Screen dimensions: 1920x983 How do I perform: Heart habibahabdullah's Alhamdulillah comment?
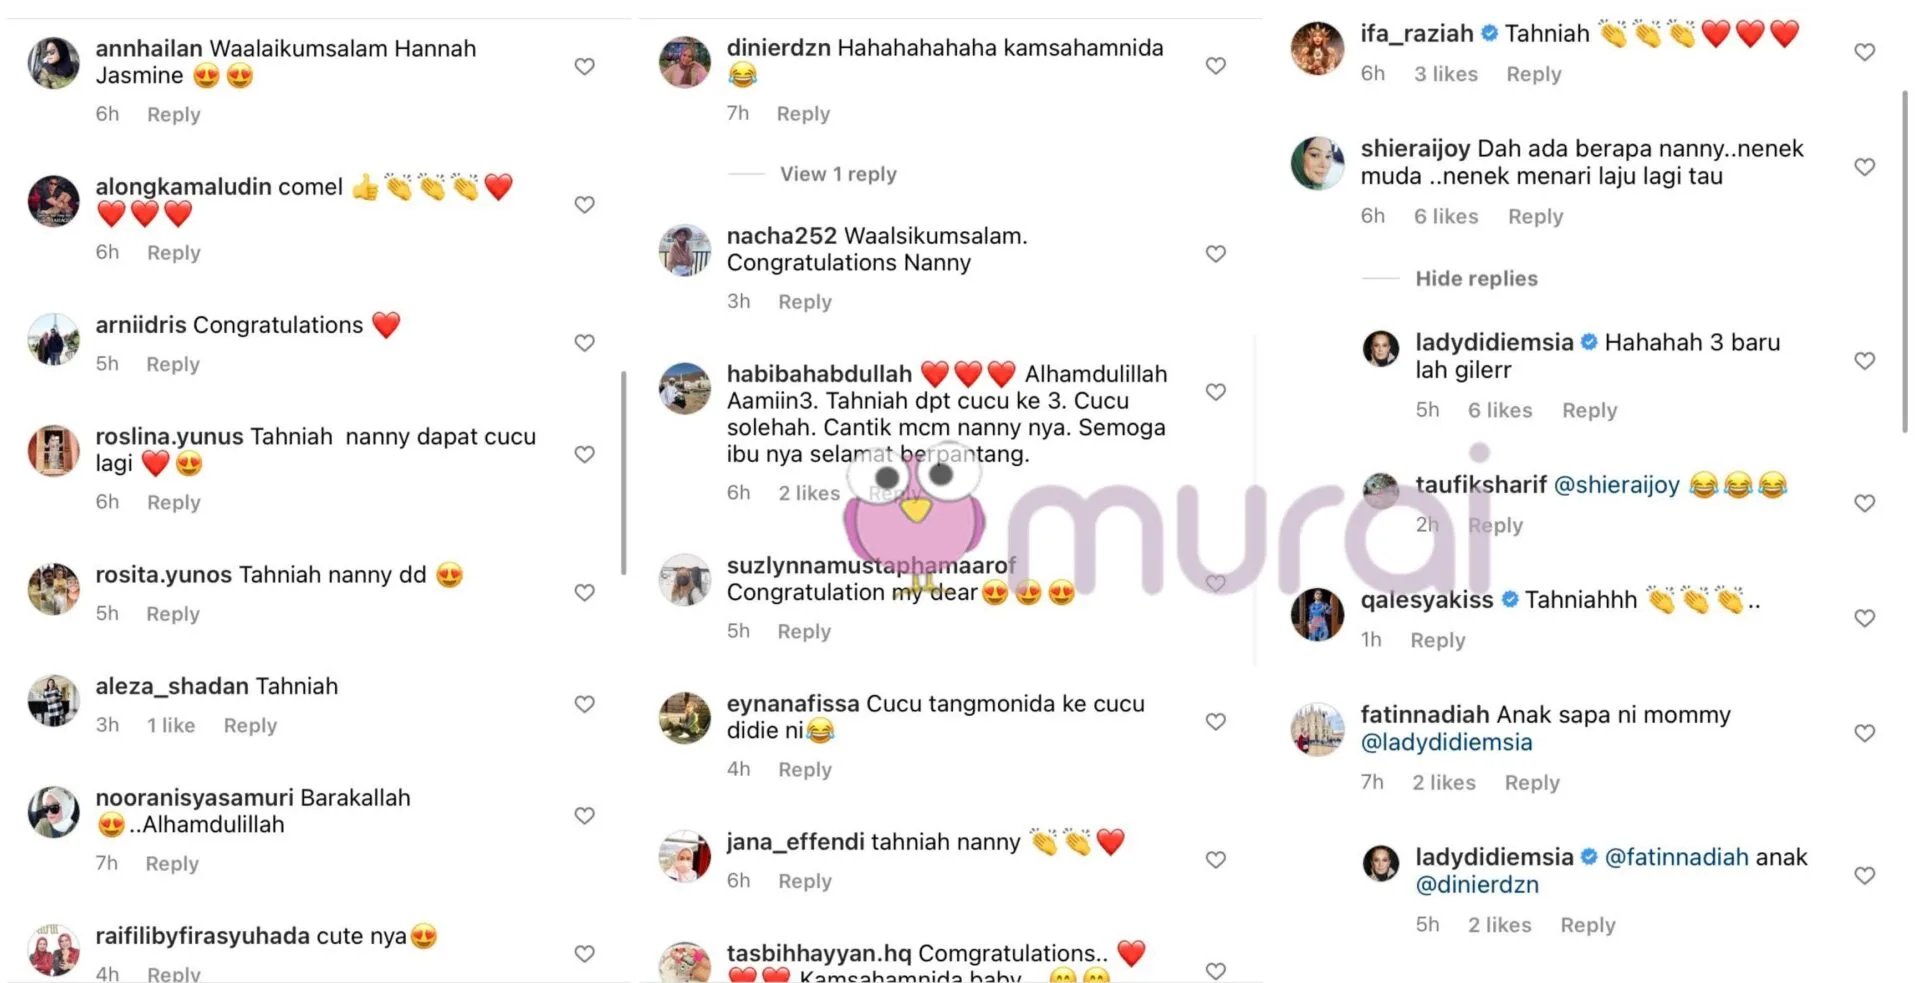pyautogui.click(x=1216, y=392)
